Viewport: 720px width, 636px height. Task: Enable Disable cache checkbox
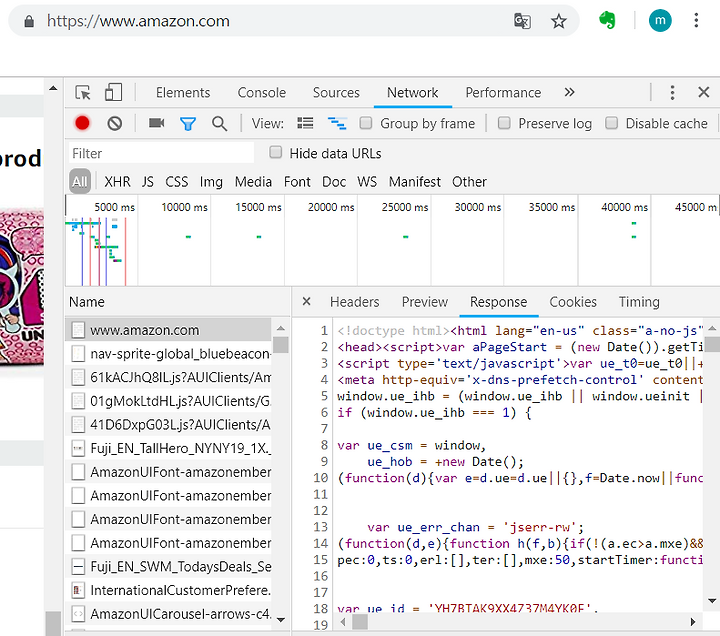[x=611, y=123]
